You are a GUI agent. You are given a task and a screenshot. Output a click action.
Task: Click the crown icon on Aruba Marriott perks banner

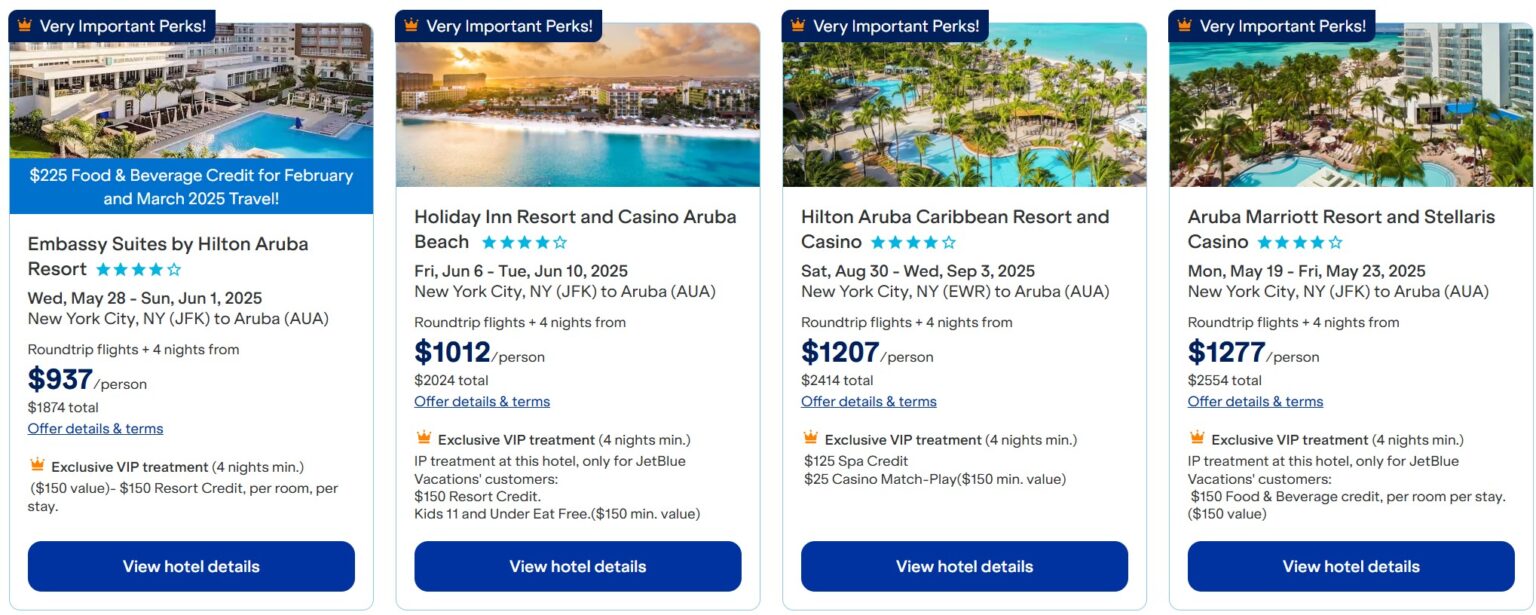(1186, 25)
